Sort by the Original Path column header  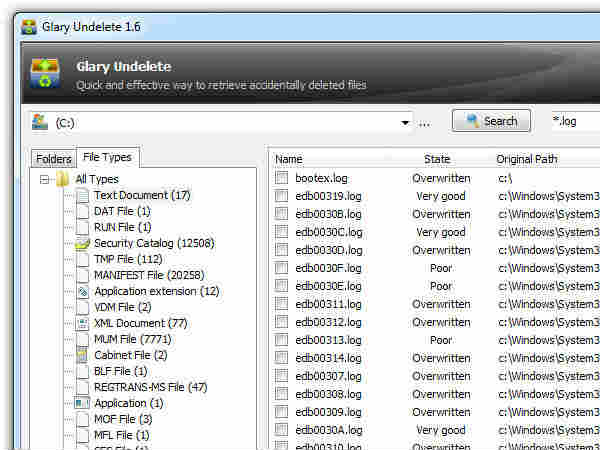pos(527,159)
